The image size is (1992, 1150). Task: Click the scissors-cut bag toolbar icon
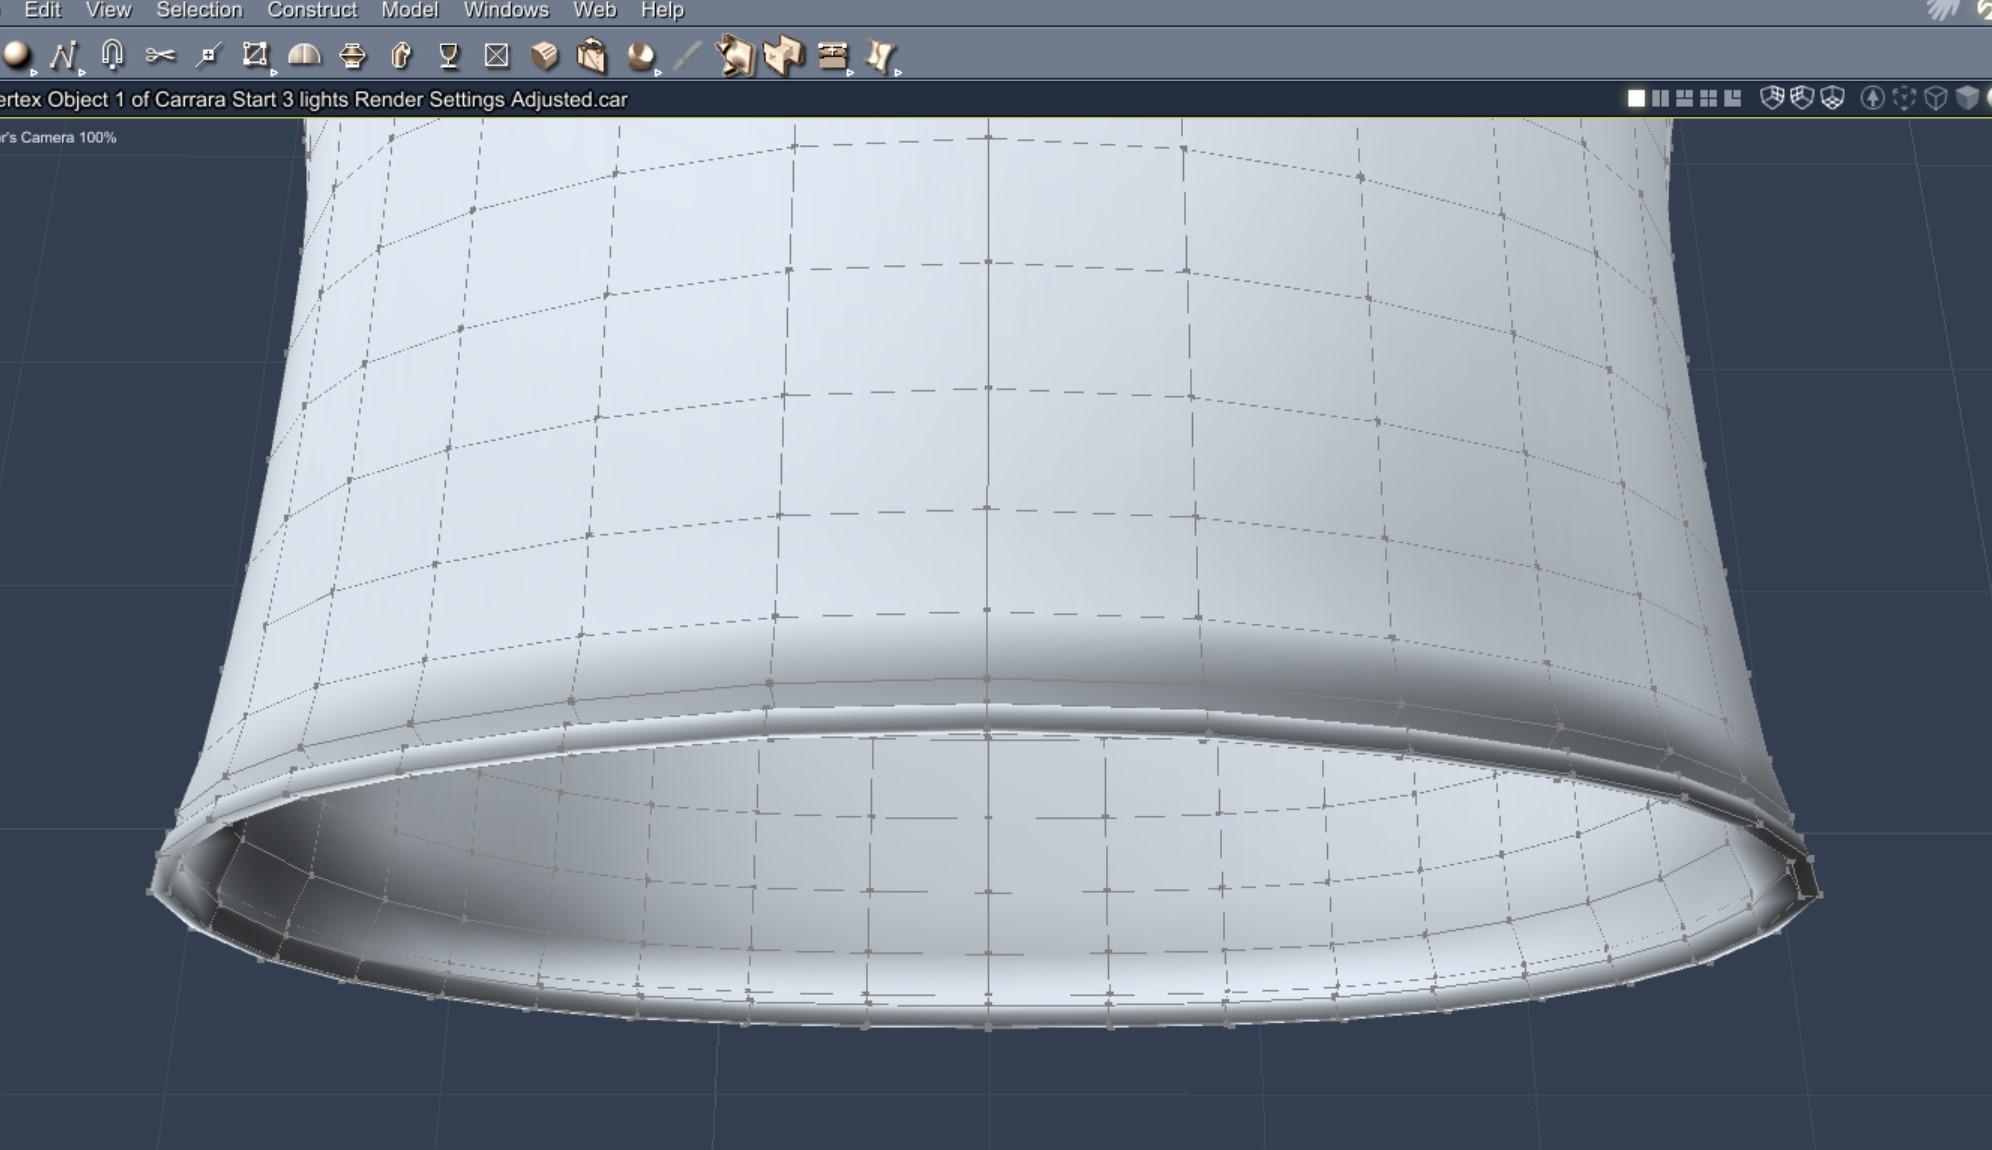pyautogui.click(x=591, y=55)
